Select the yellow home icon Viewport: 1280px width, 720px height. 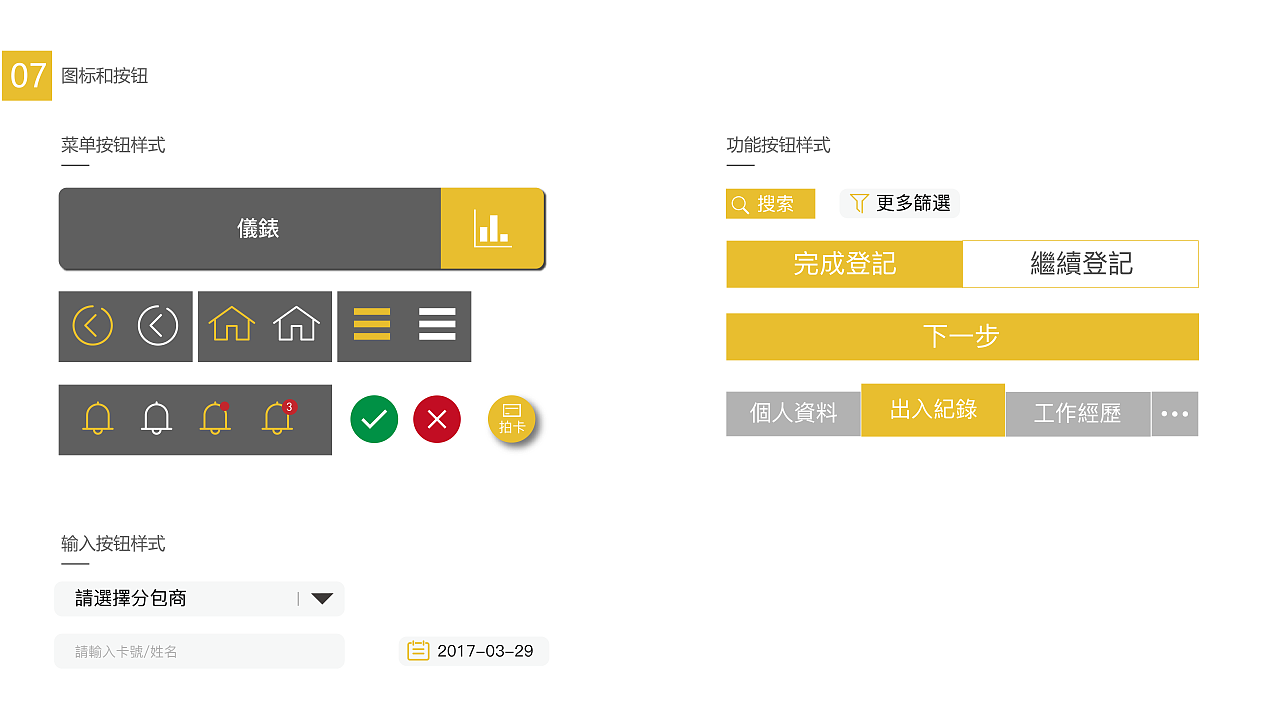[x=232, y=324]
